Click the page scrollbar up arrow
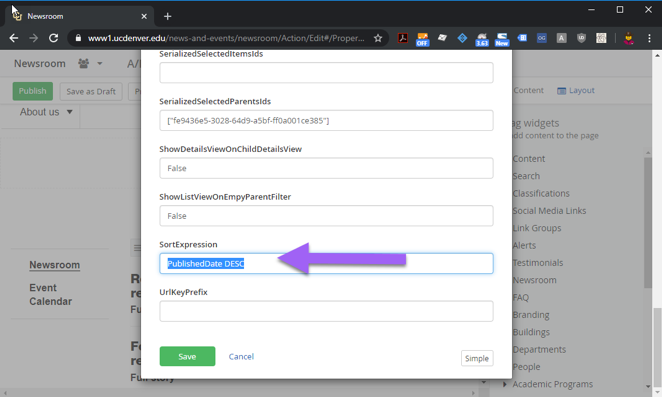 click(658, 55)
